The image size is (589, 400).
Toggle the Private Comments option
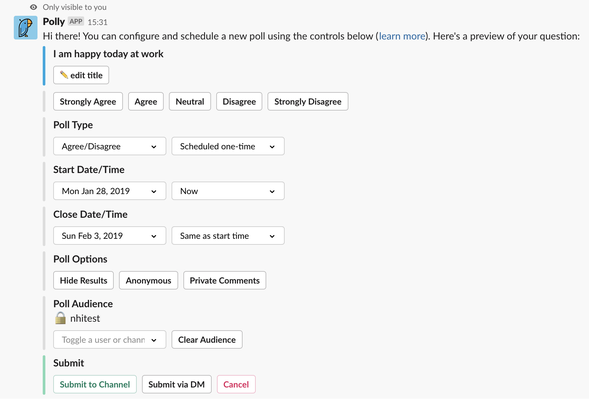tap(225, 281)
